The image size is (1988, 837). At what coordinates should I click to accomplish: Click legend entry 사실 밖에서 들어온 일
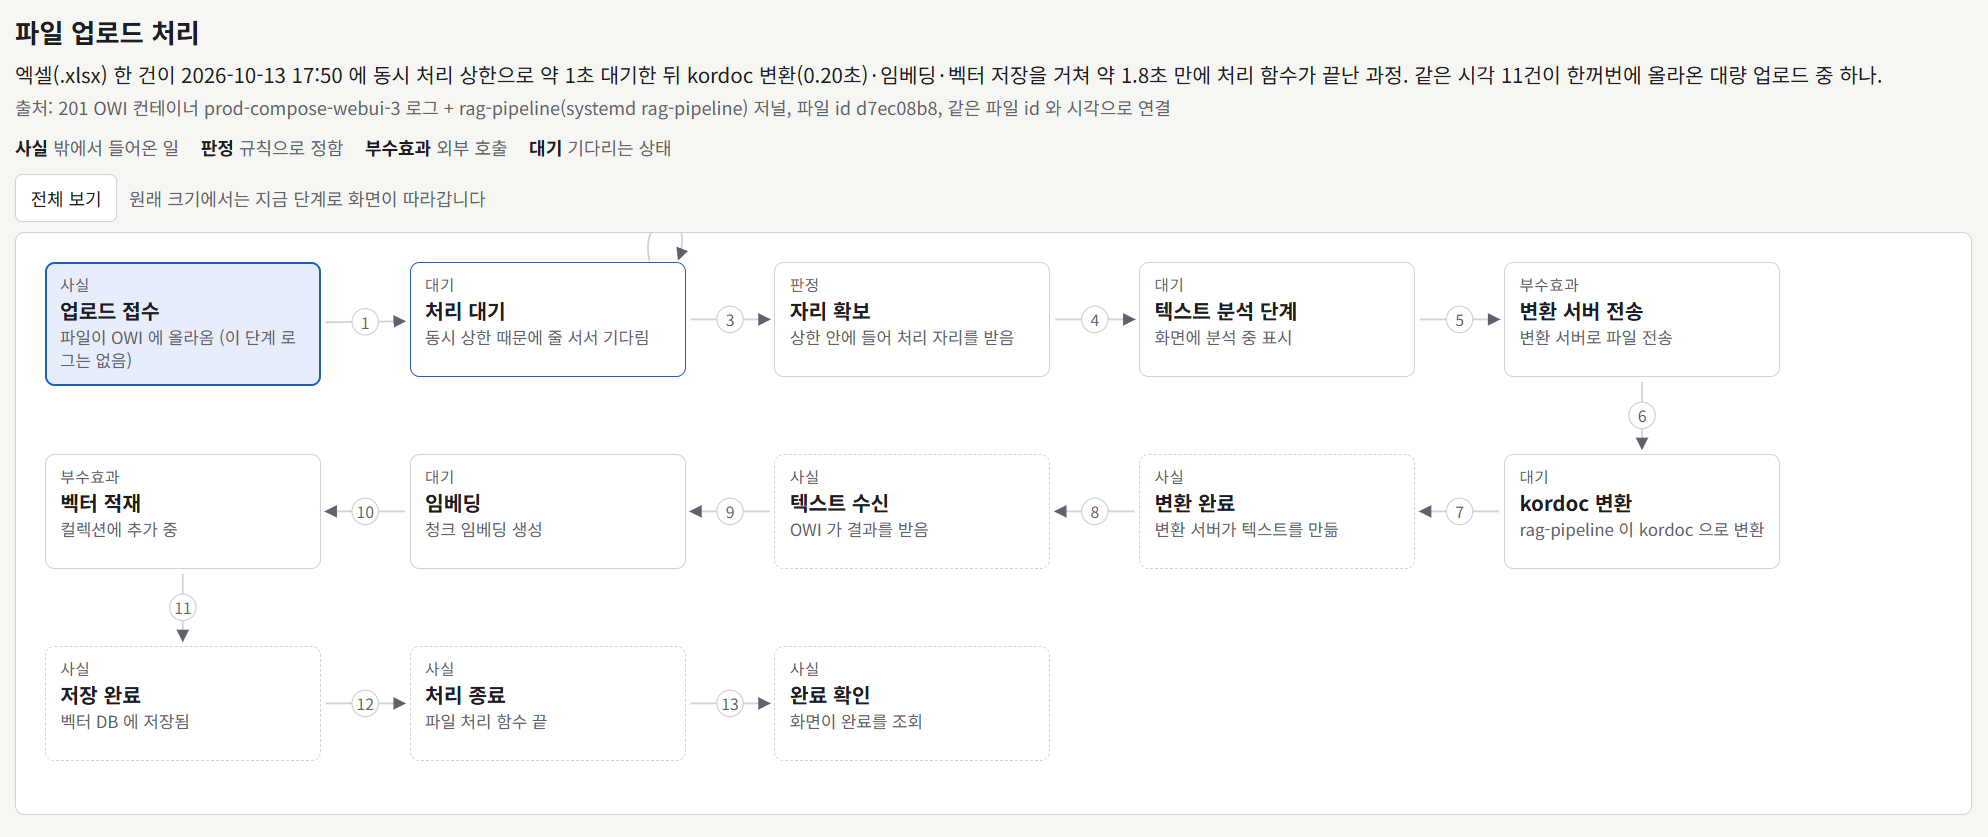coord(97,148)
